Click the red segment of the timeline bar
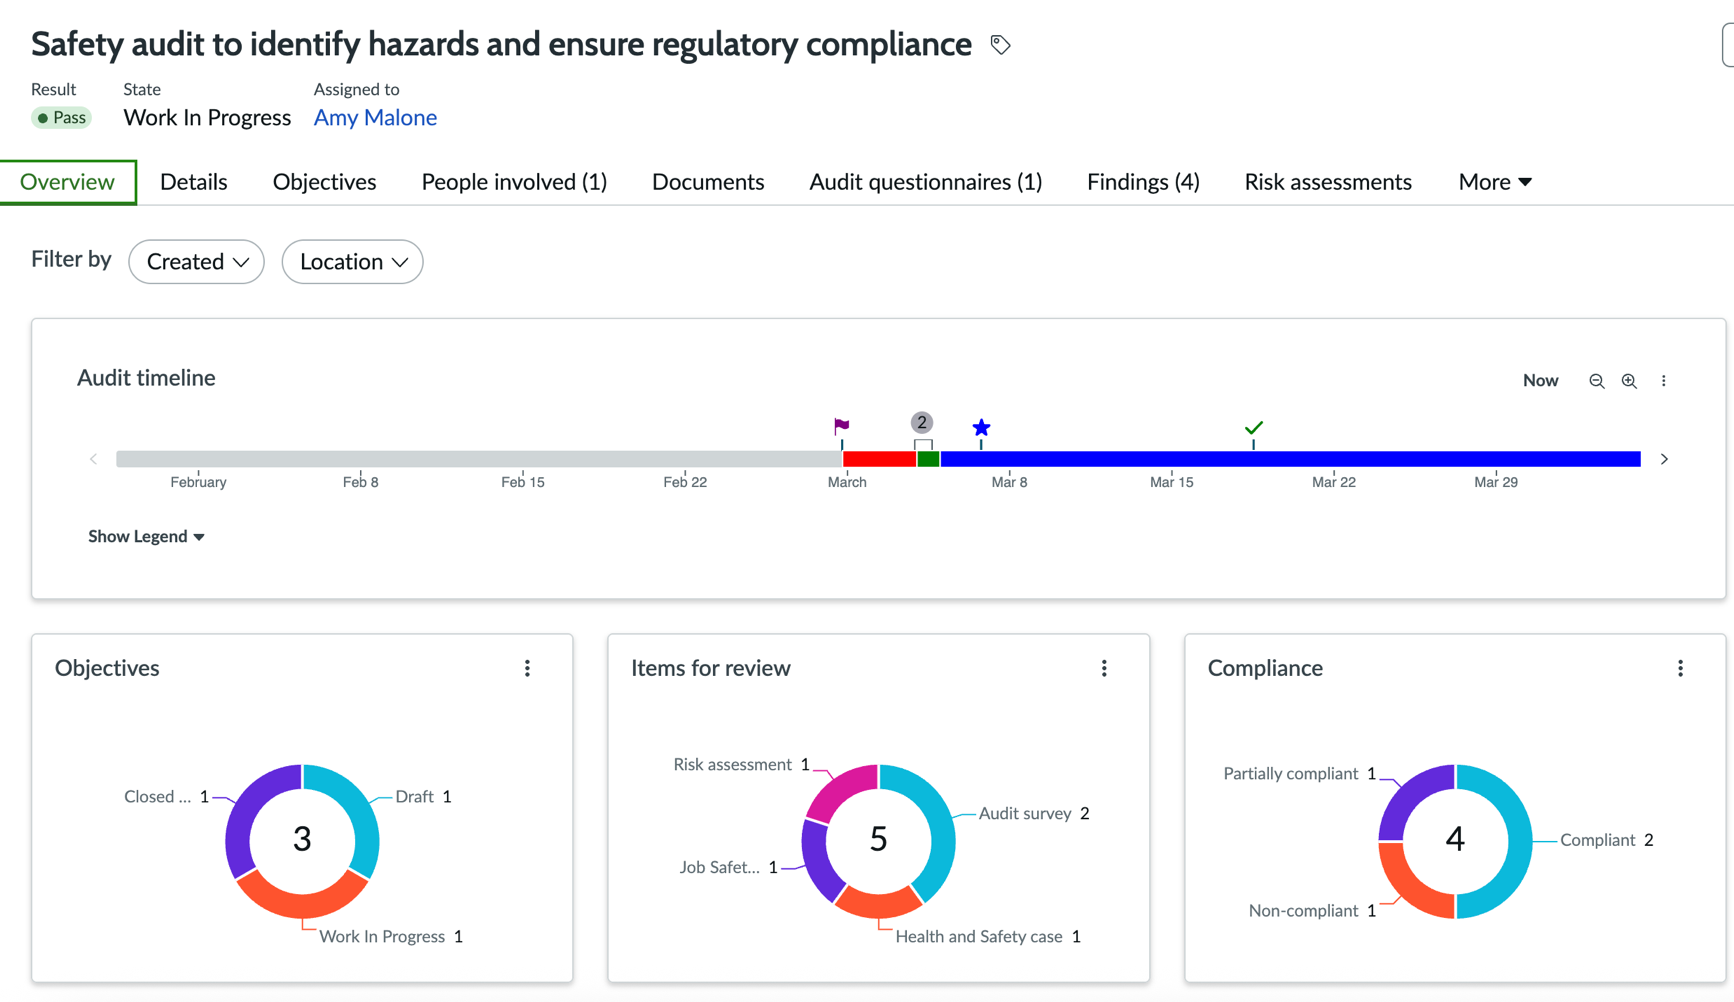 (879, 459)
